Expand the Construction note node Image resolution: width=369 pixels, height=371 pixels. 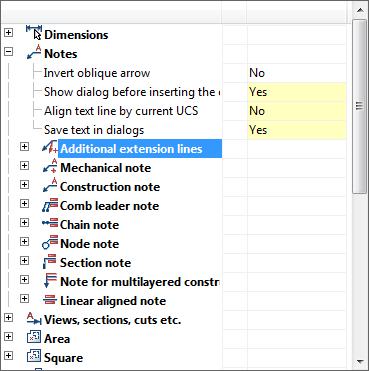pyautogui.click(x=24, y=184)
